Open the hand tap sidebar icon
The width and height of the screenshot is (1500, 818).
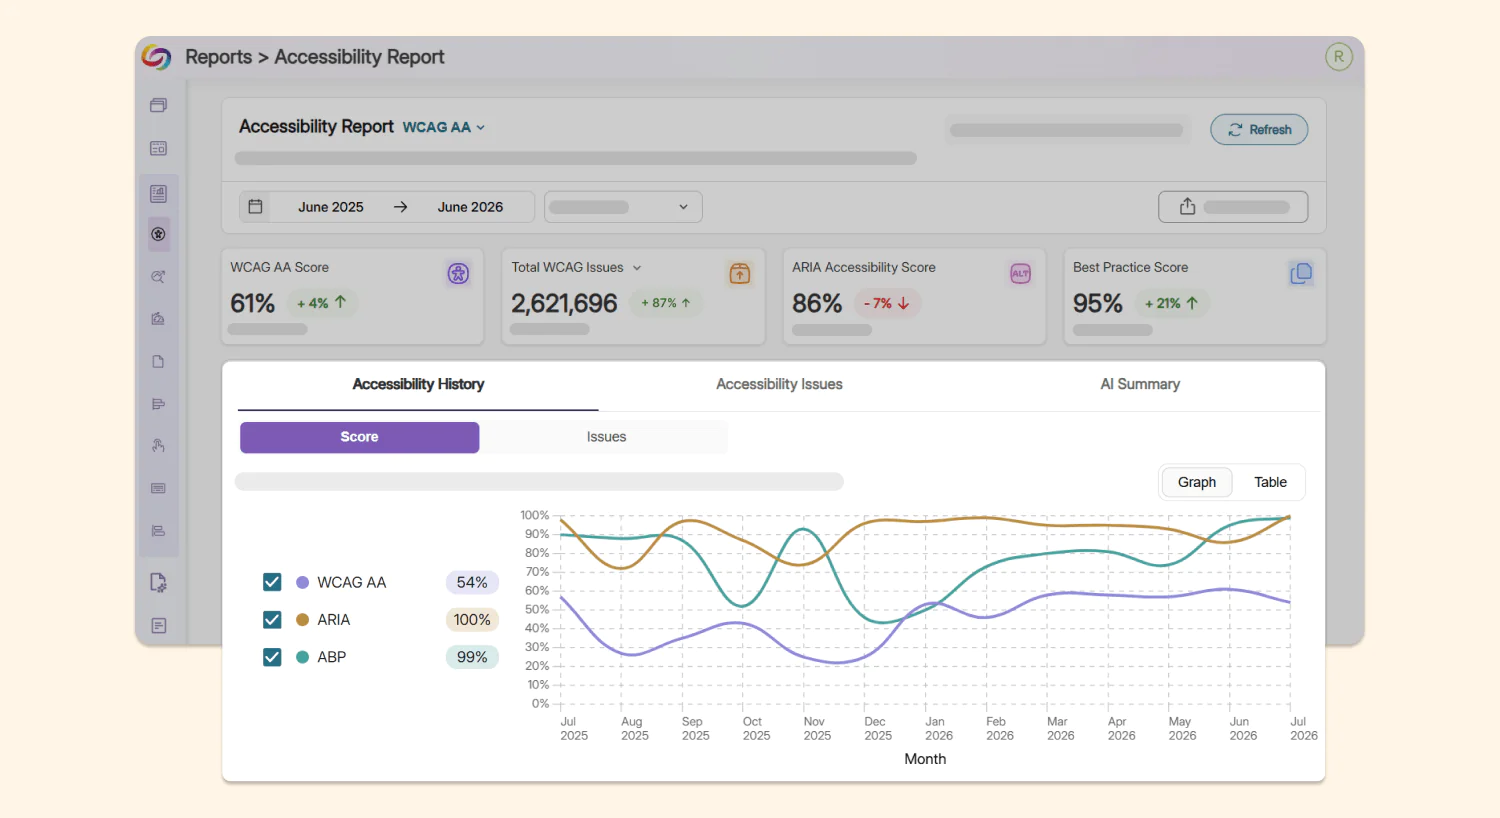tap(158, 446)
